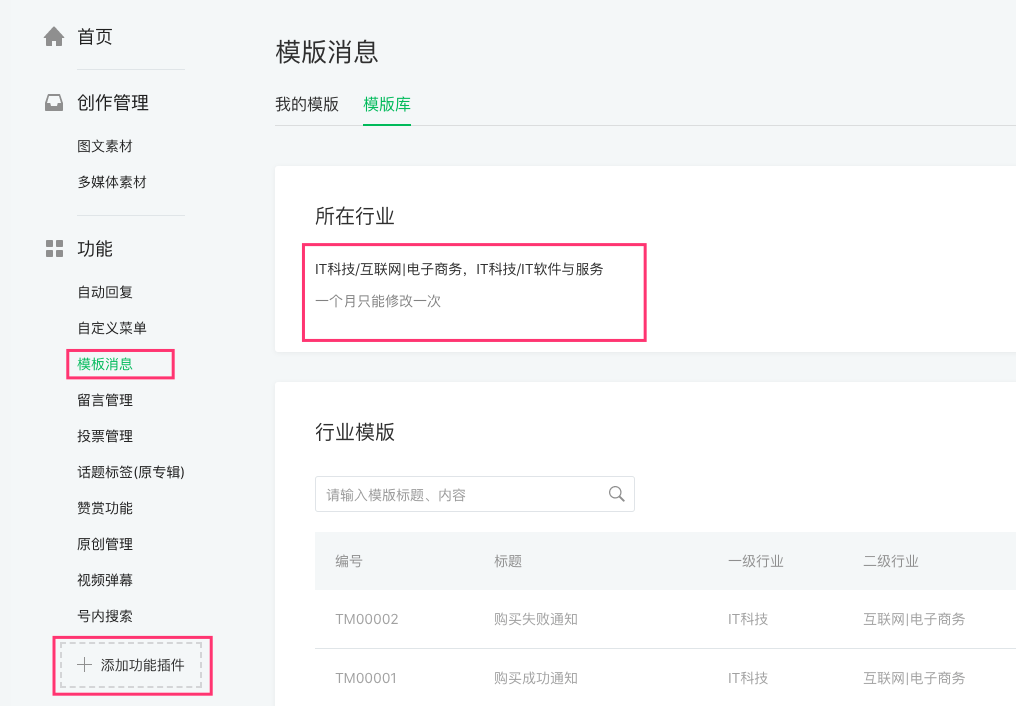This screenshot has width=1016, height=706.
Task: Click the grid icon beside 功能
Action: click(54, 249)
